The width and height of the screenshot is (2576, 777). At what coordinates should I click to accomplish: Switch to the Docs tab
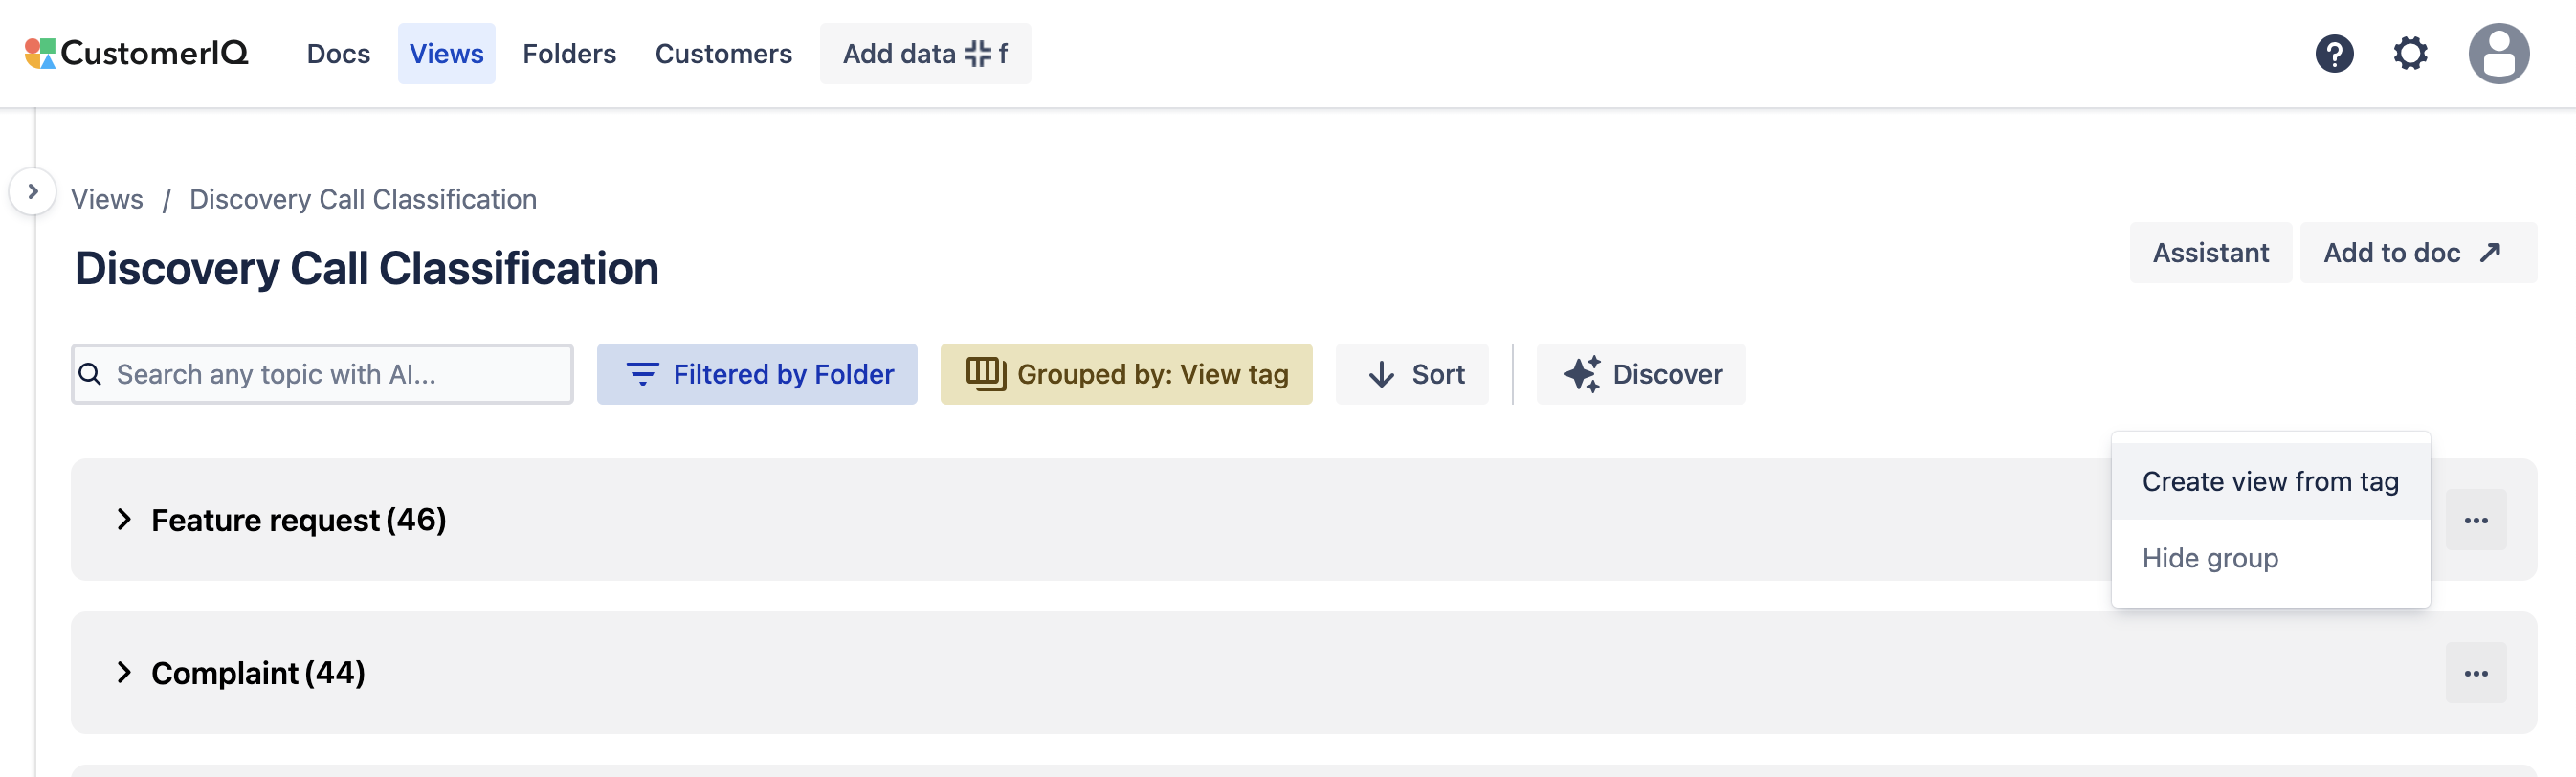[x=338, y=54]
